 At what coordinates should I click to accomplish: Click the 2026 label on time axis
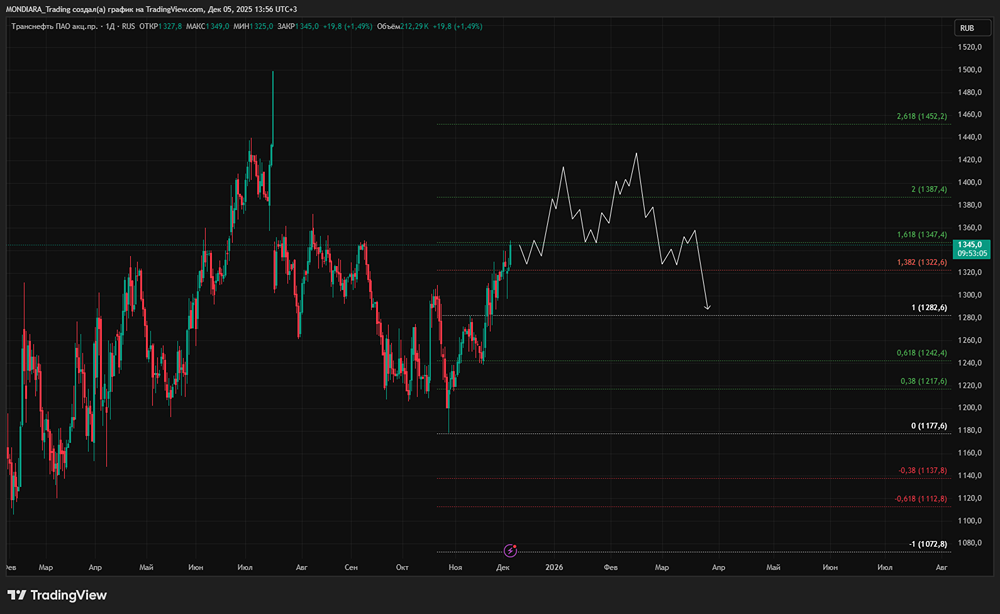click(556, 567)
